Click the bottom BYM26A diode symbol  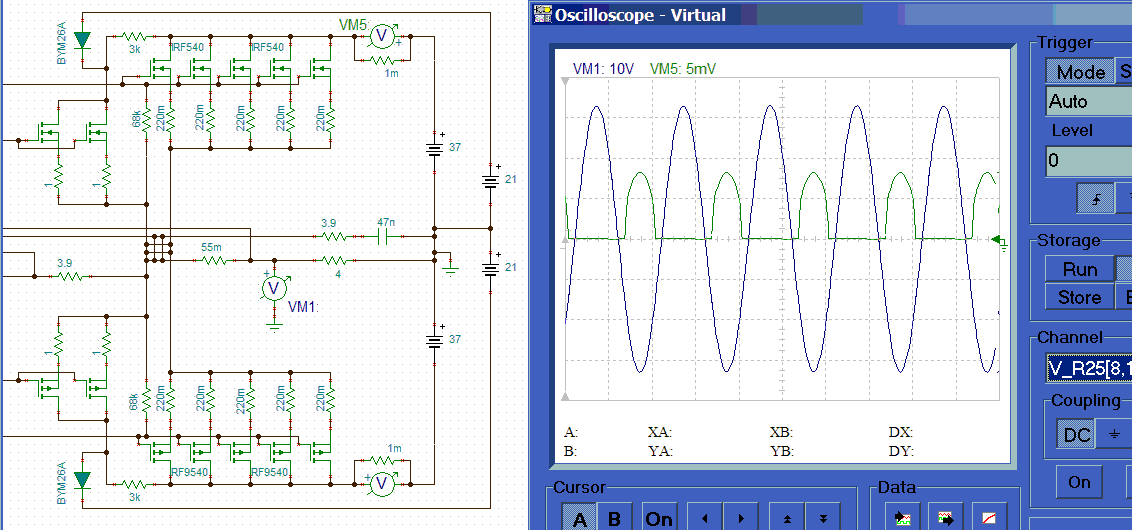click(x=84, y=479)
